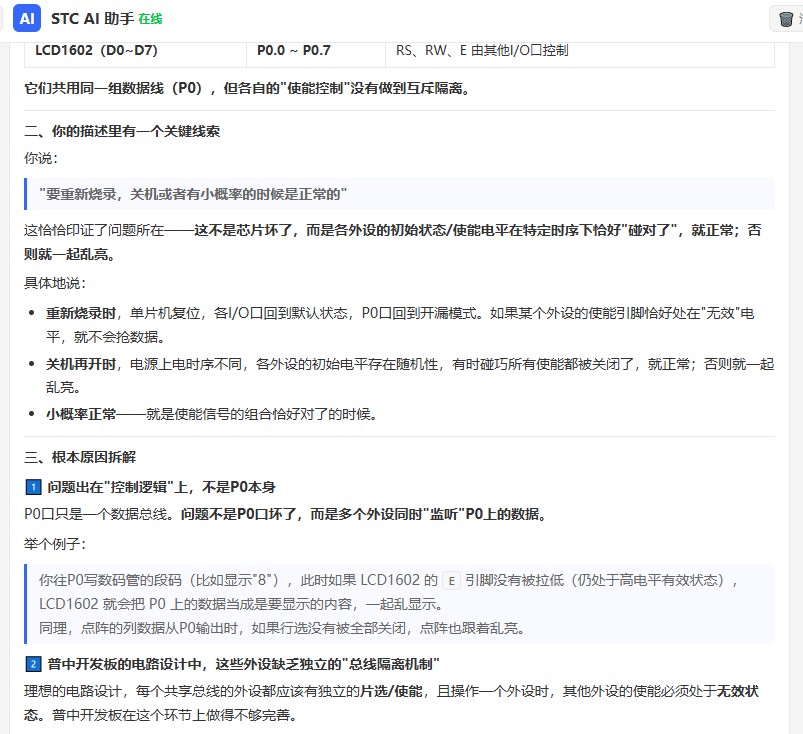Click the sentence beginning '它们共用同一组数据线'

pyautogui.click(x=247, y=88)
